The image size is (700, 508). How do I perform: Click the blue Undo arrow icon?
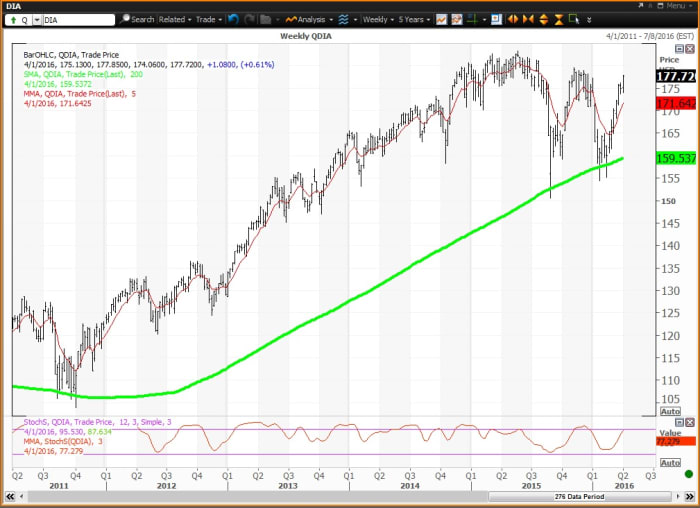tap(233, 20)
